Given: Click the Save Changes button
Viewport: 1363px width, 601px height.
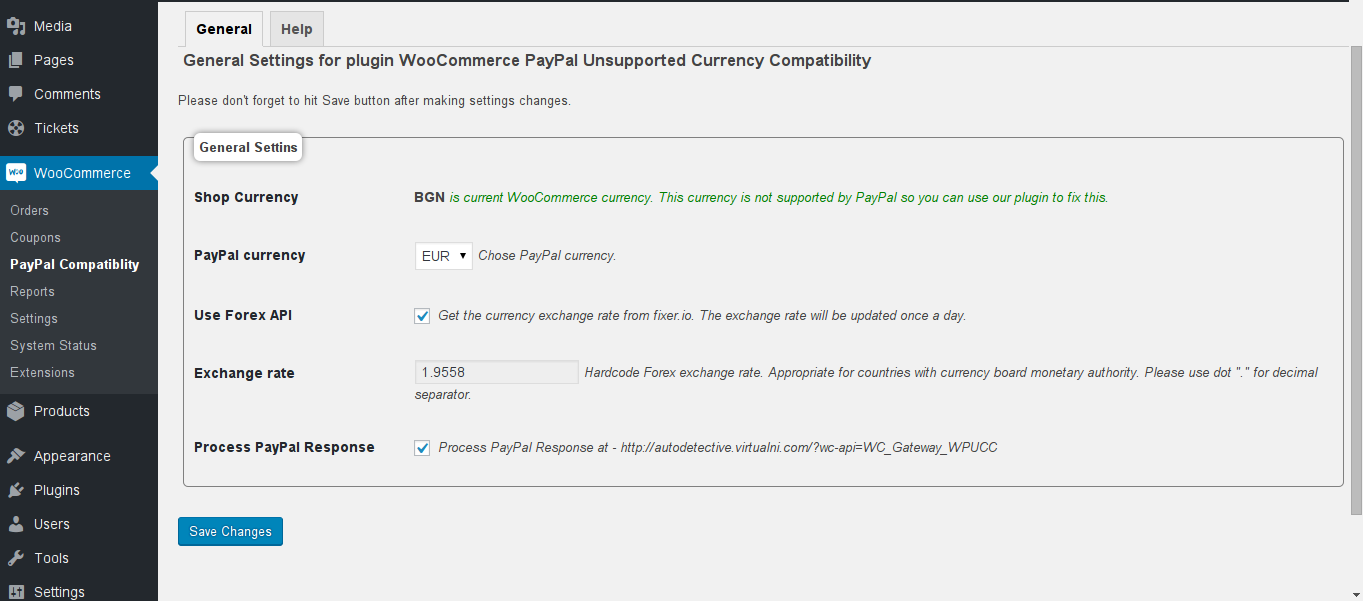Looking at the screenshot, I should 230,531.
